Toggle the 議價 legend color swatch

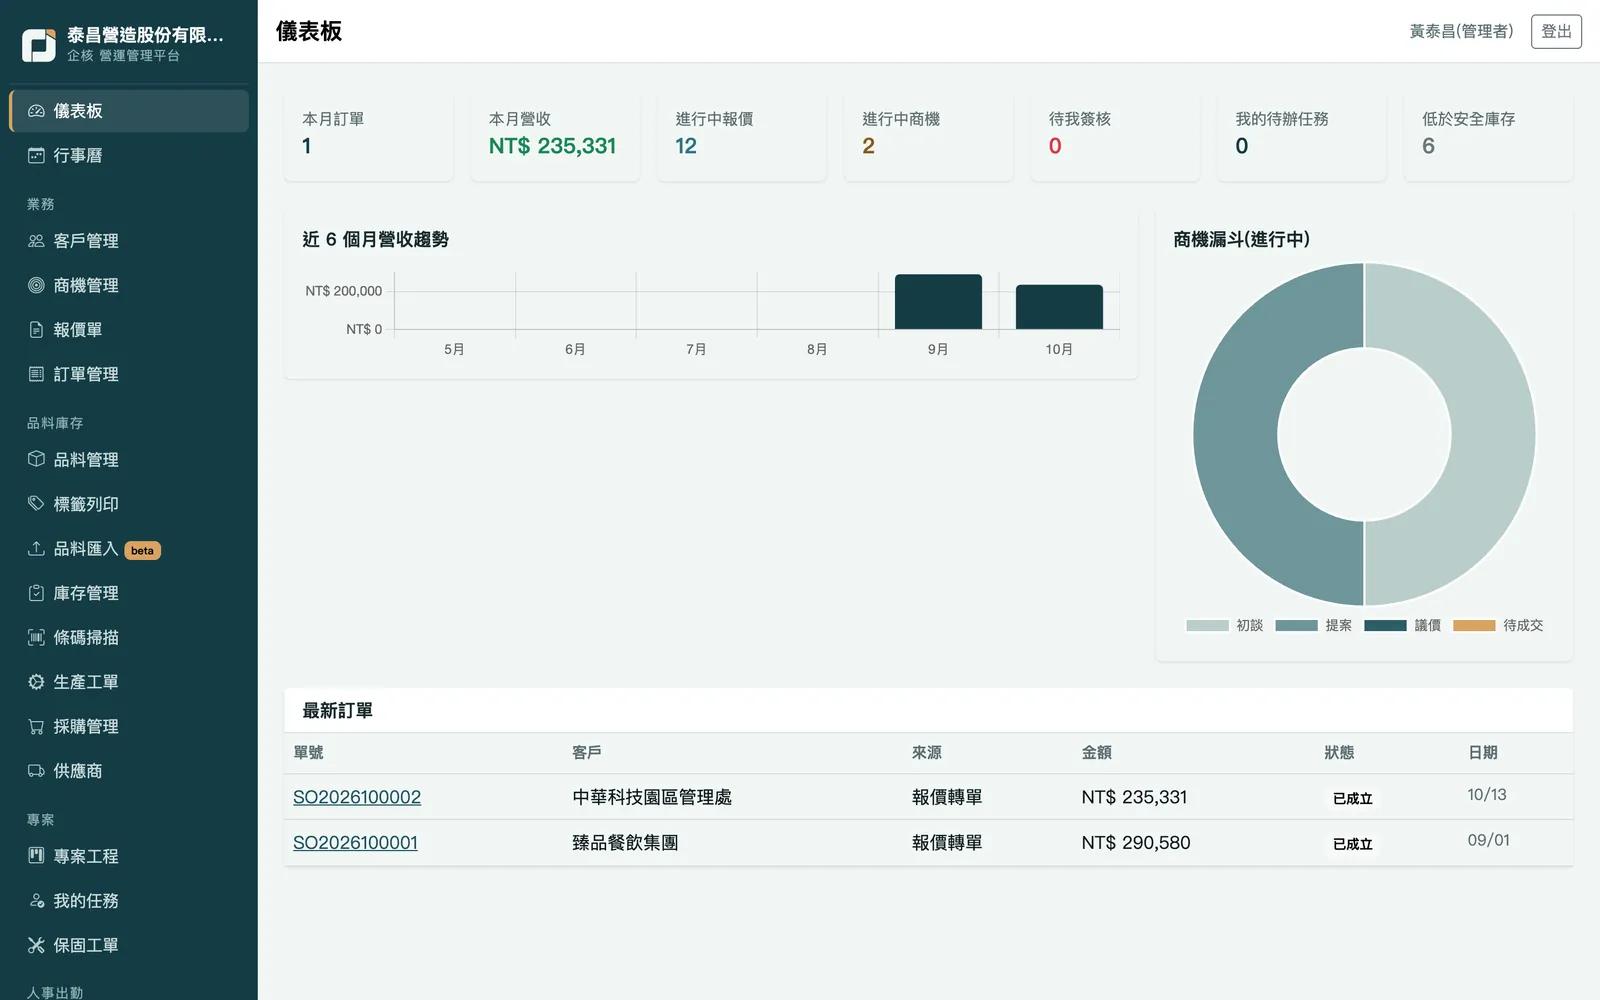tap(1385, 626)
